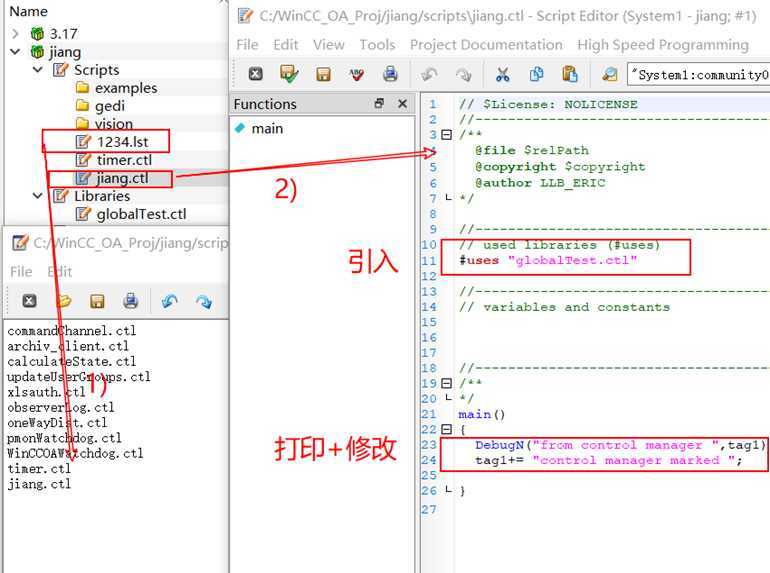
Task: Click main in the Functions list
Action: click(267, 129)
